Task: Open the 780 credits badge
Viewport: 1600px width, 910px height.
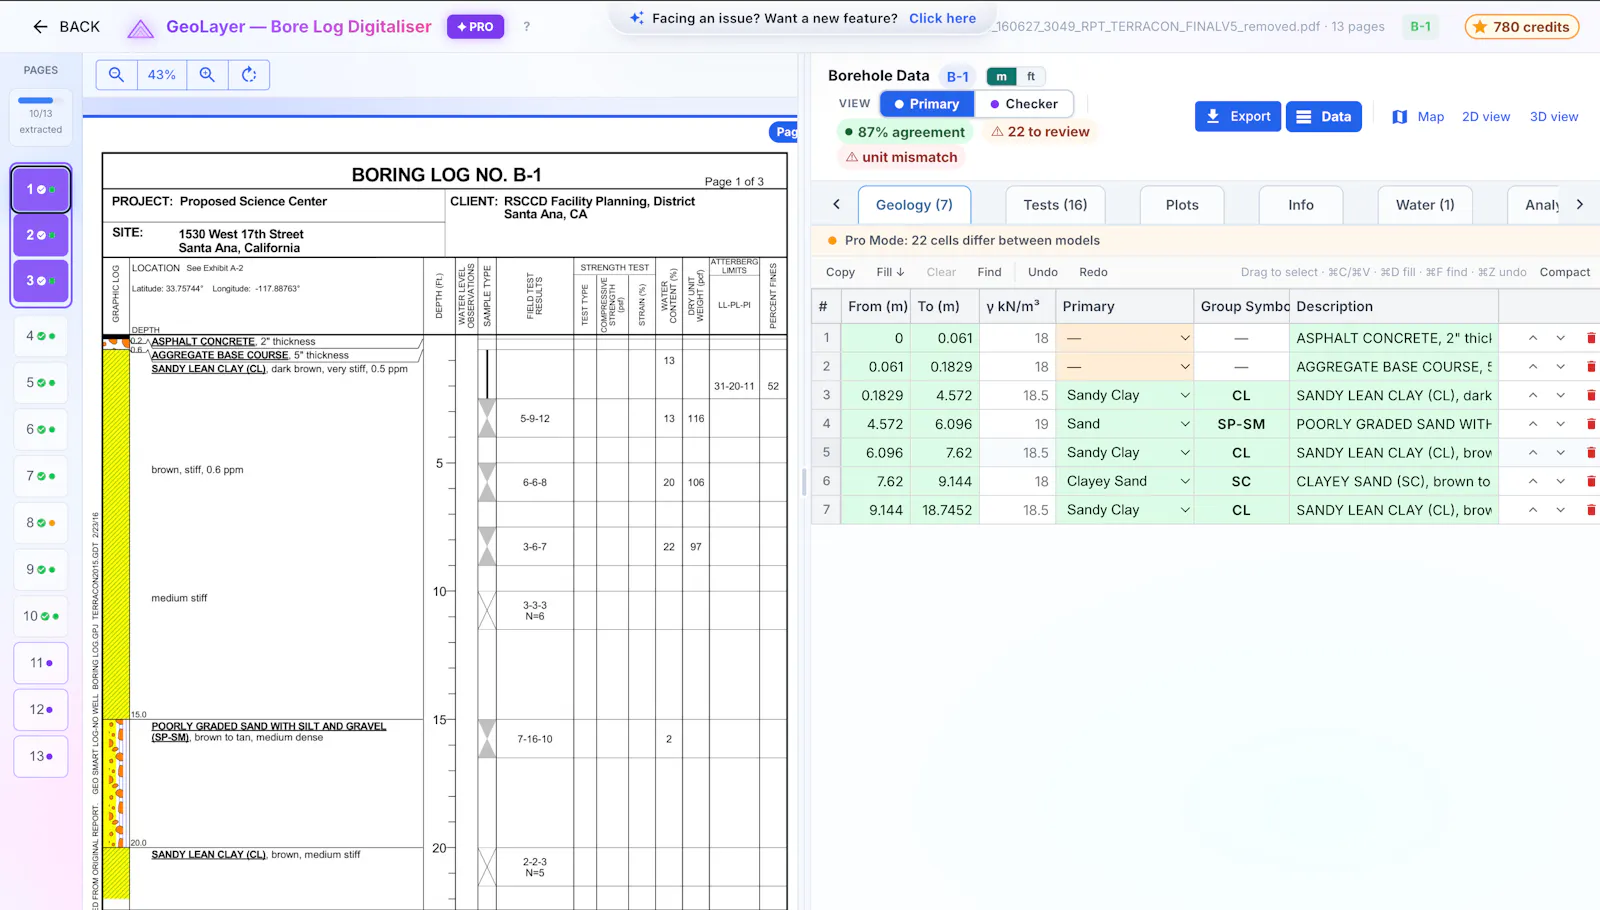Action: click(1521, 27)
